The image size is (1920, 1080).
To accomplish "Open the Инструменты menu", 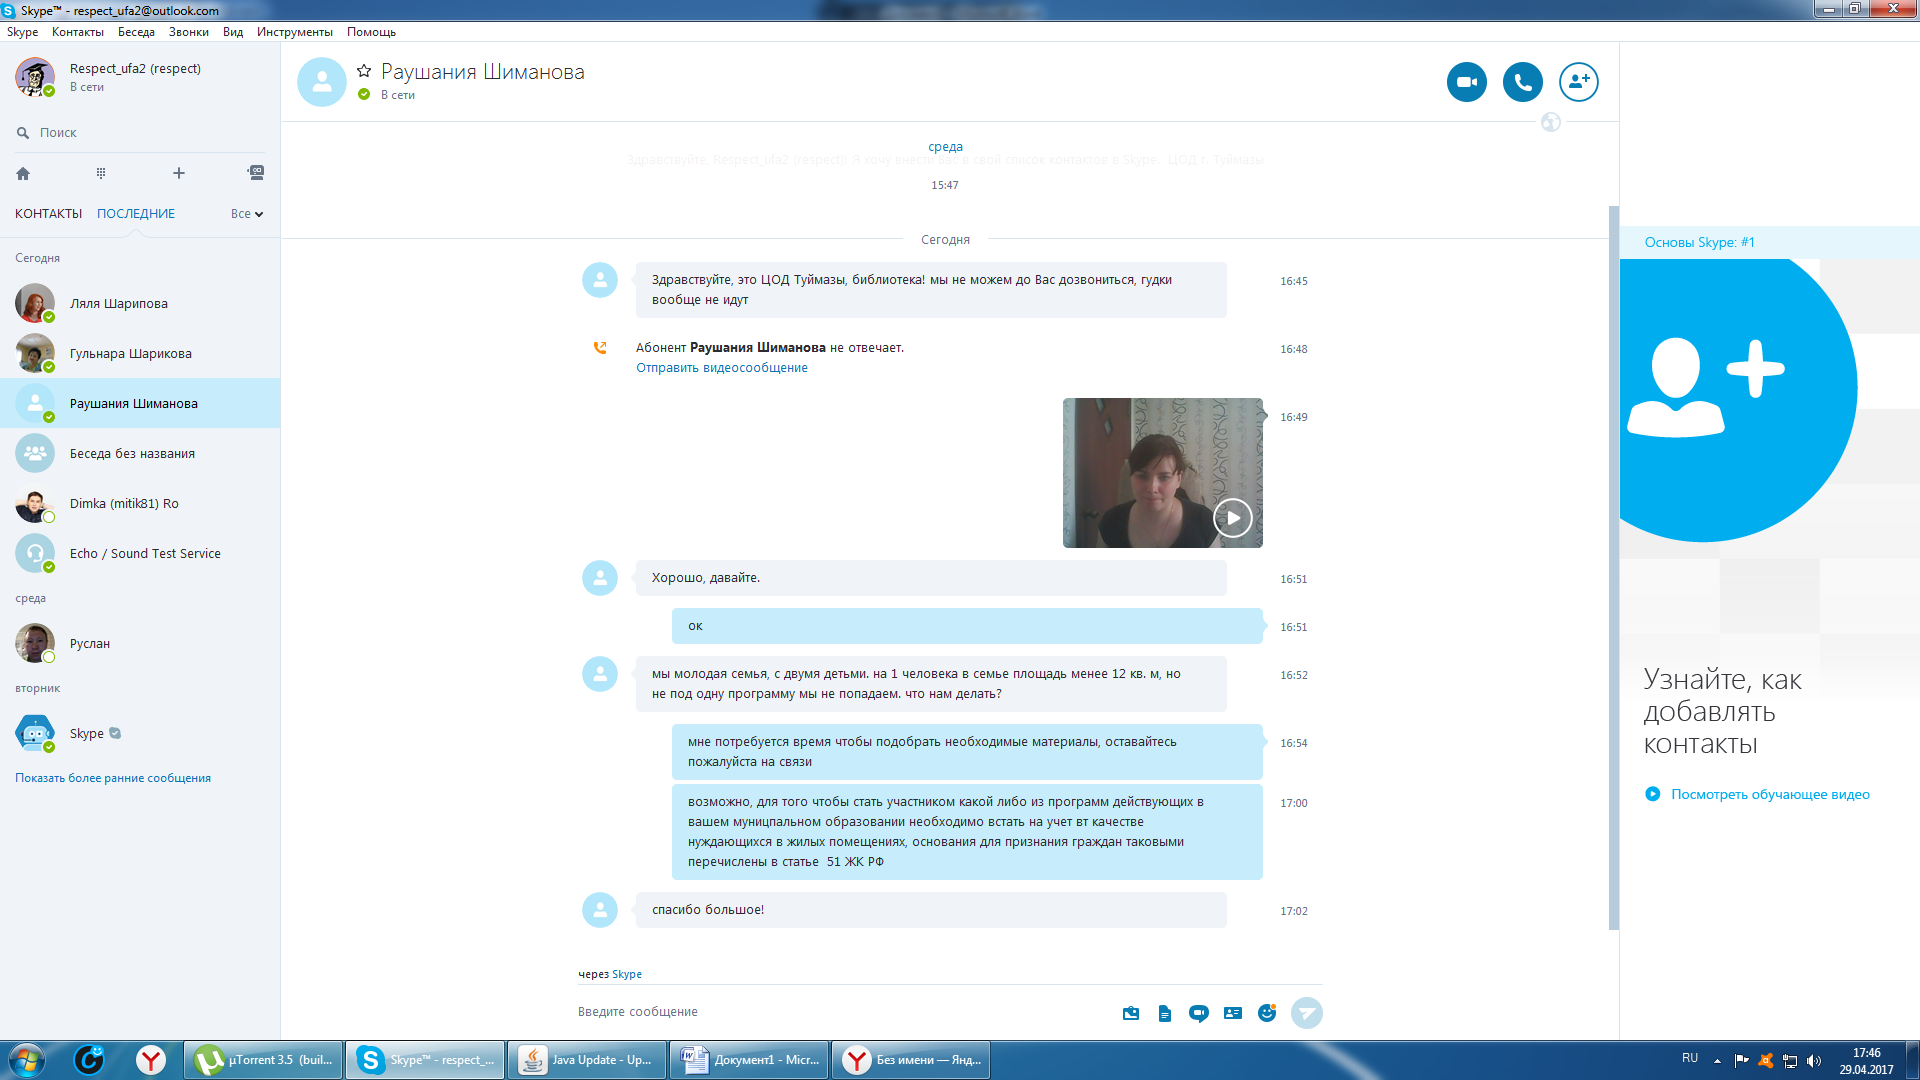I will [295, 32].
